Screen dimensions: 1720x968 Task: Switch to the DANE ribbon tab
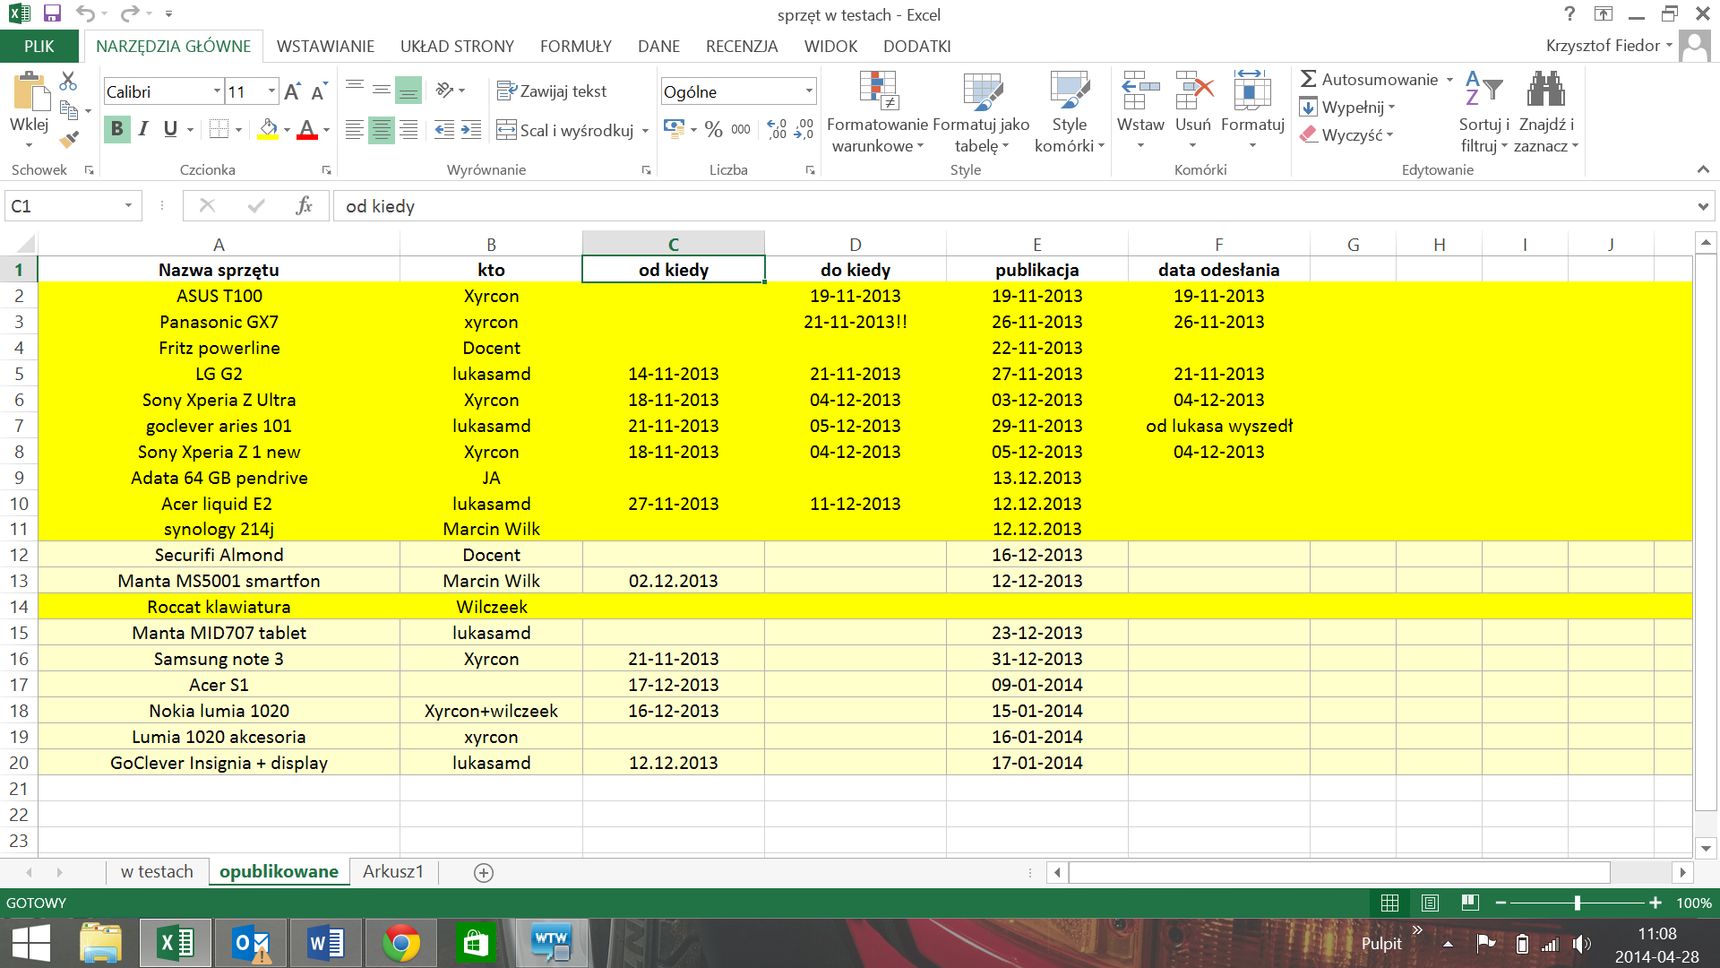pos(659,46)
